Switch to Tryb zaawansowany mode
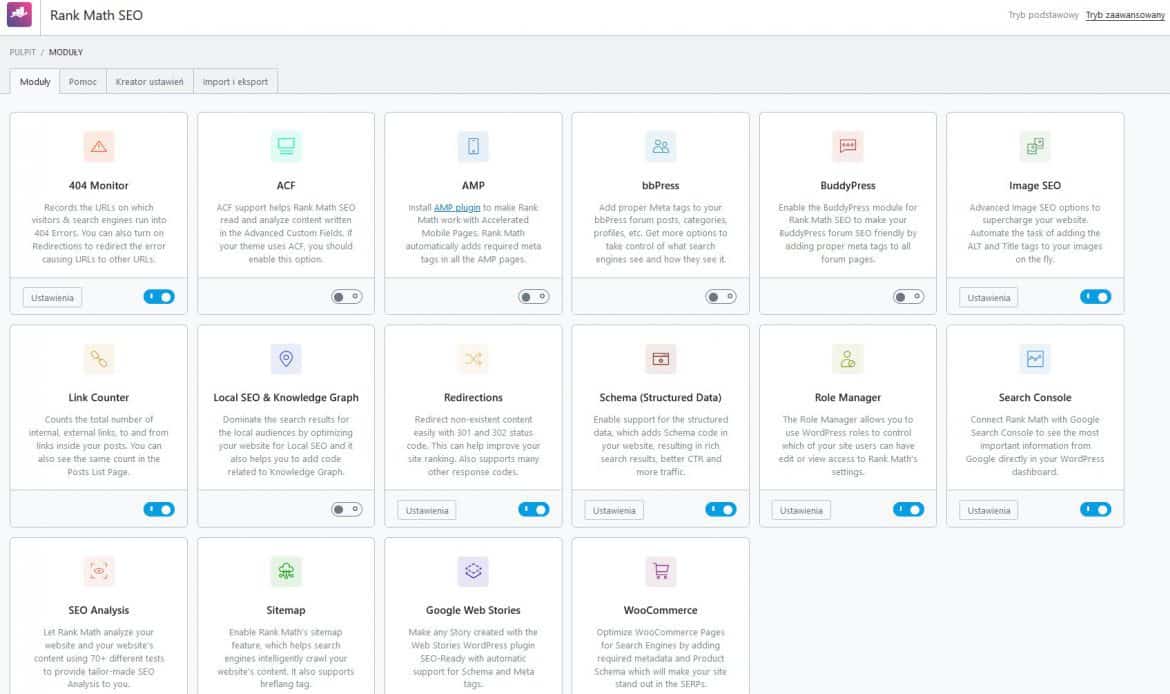The image size is (1170, 694). click(1125, 15)
